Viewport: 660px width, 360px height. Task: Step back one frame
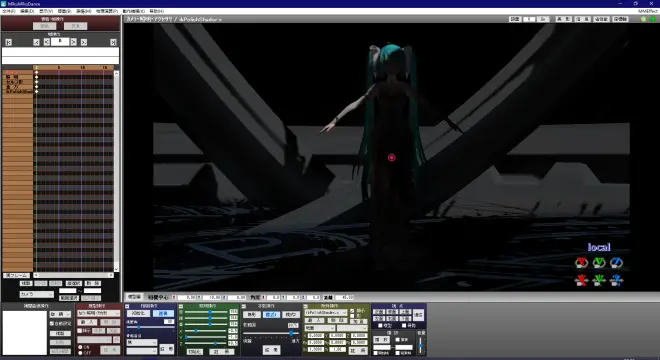[47, 42]
